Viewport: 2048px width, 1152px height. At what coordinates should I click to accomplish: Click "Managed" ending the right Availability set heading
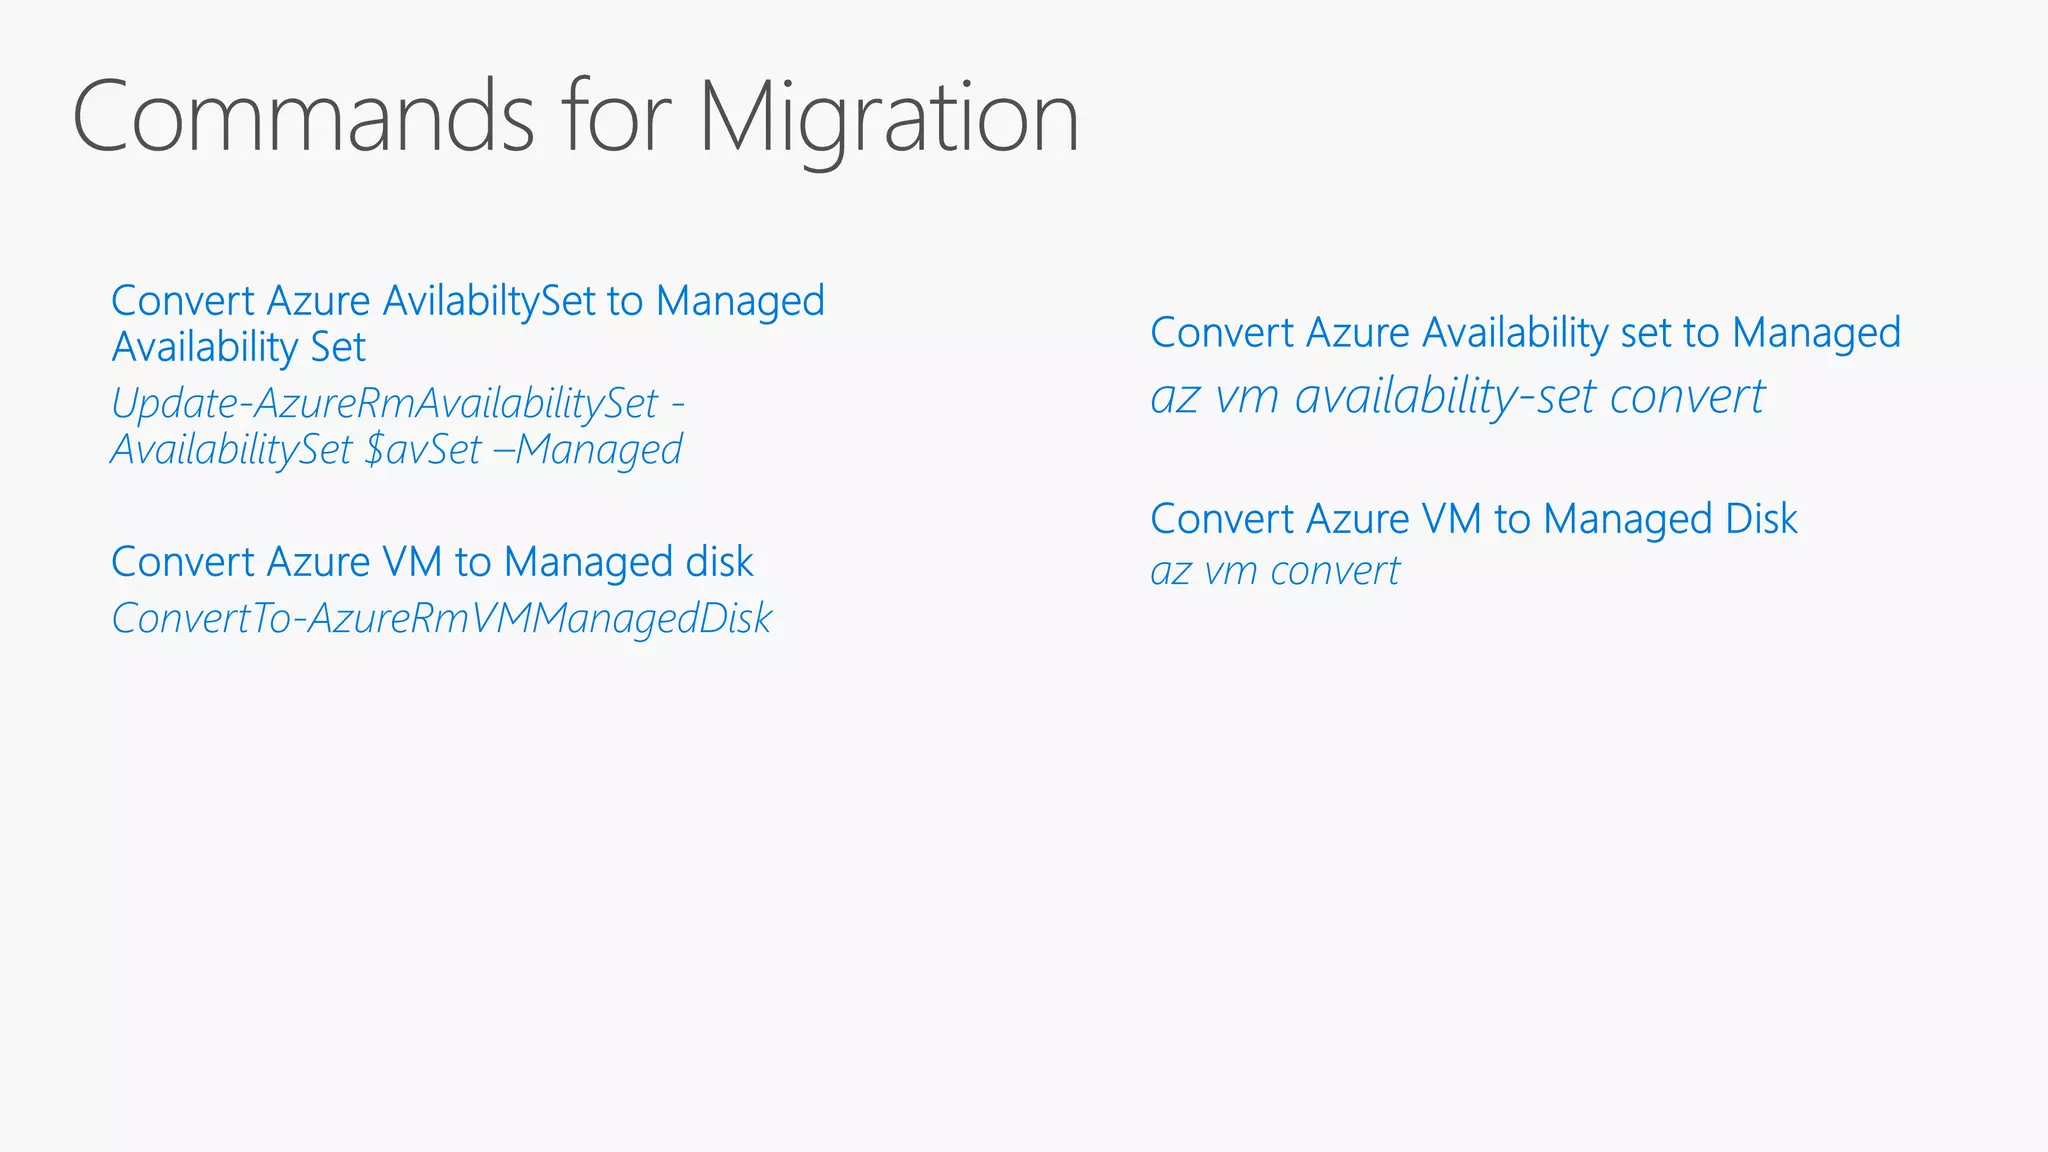(x=1816, y=333)
